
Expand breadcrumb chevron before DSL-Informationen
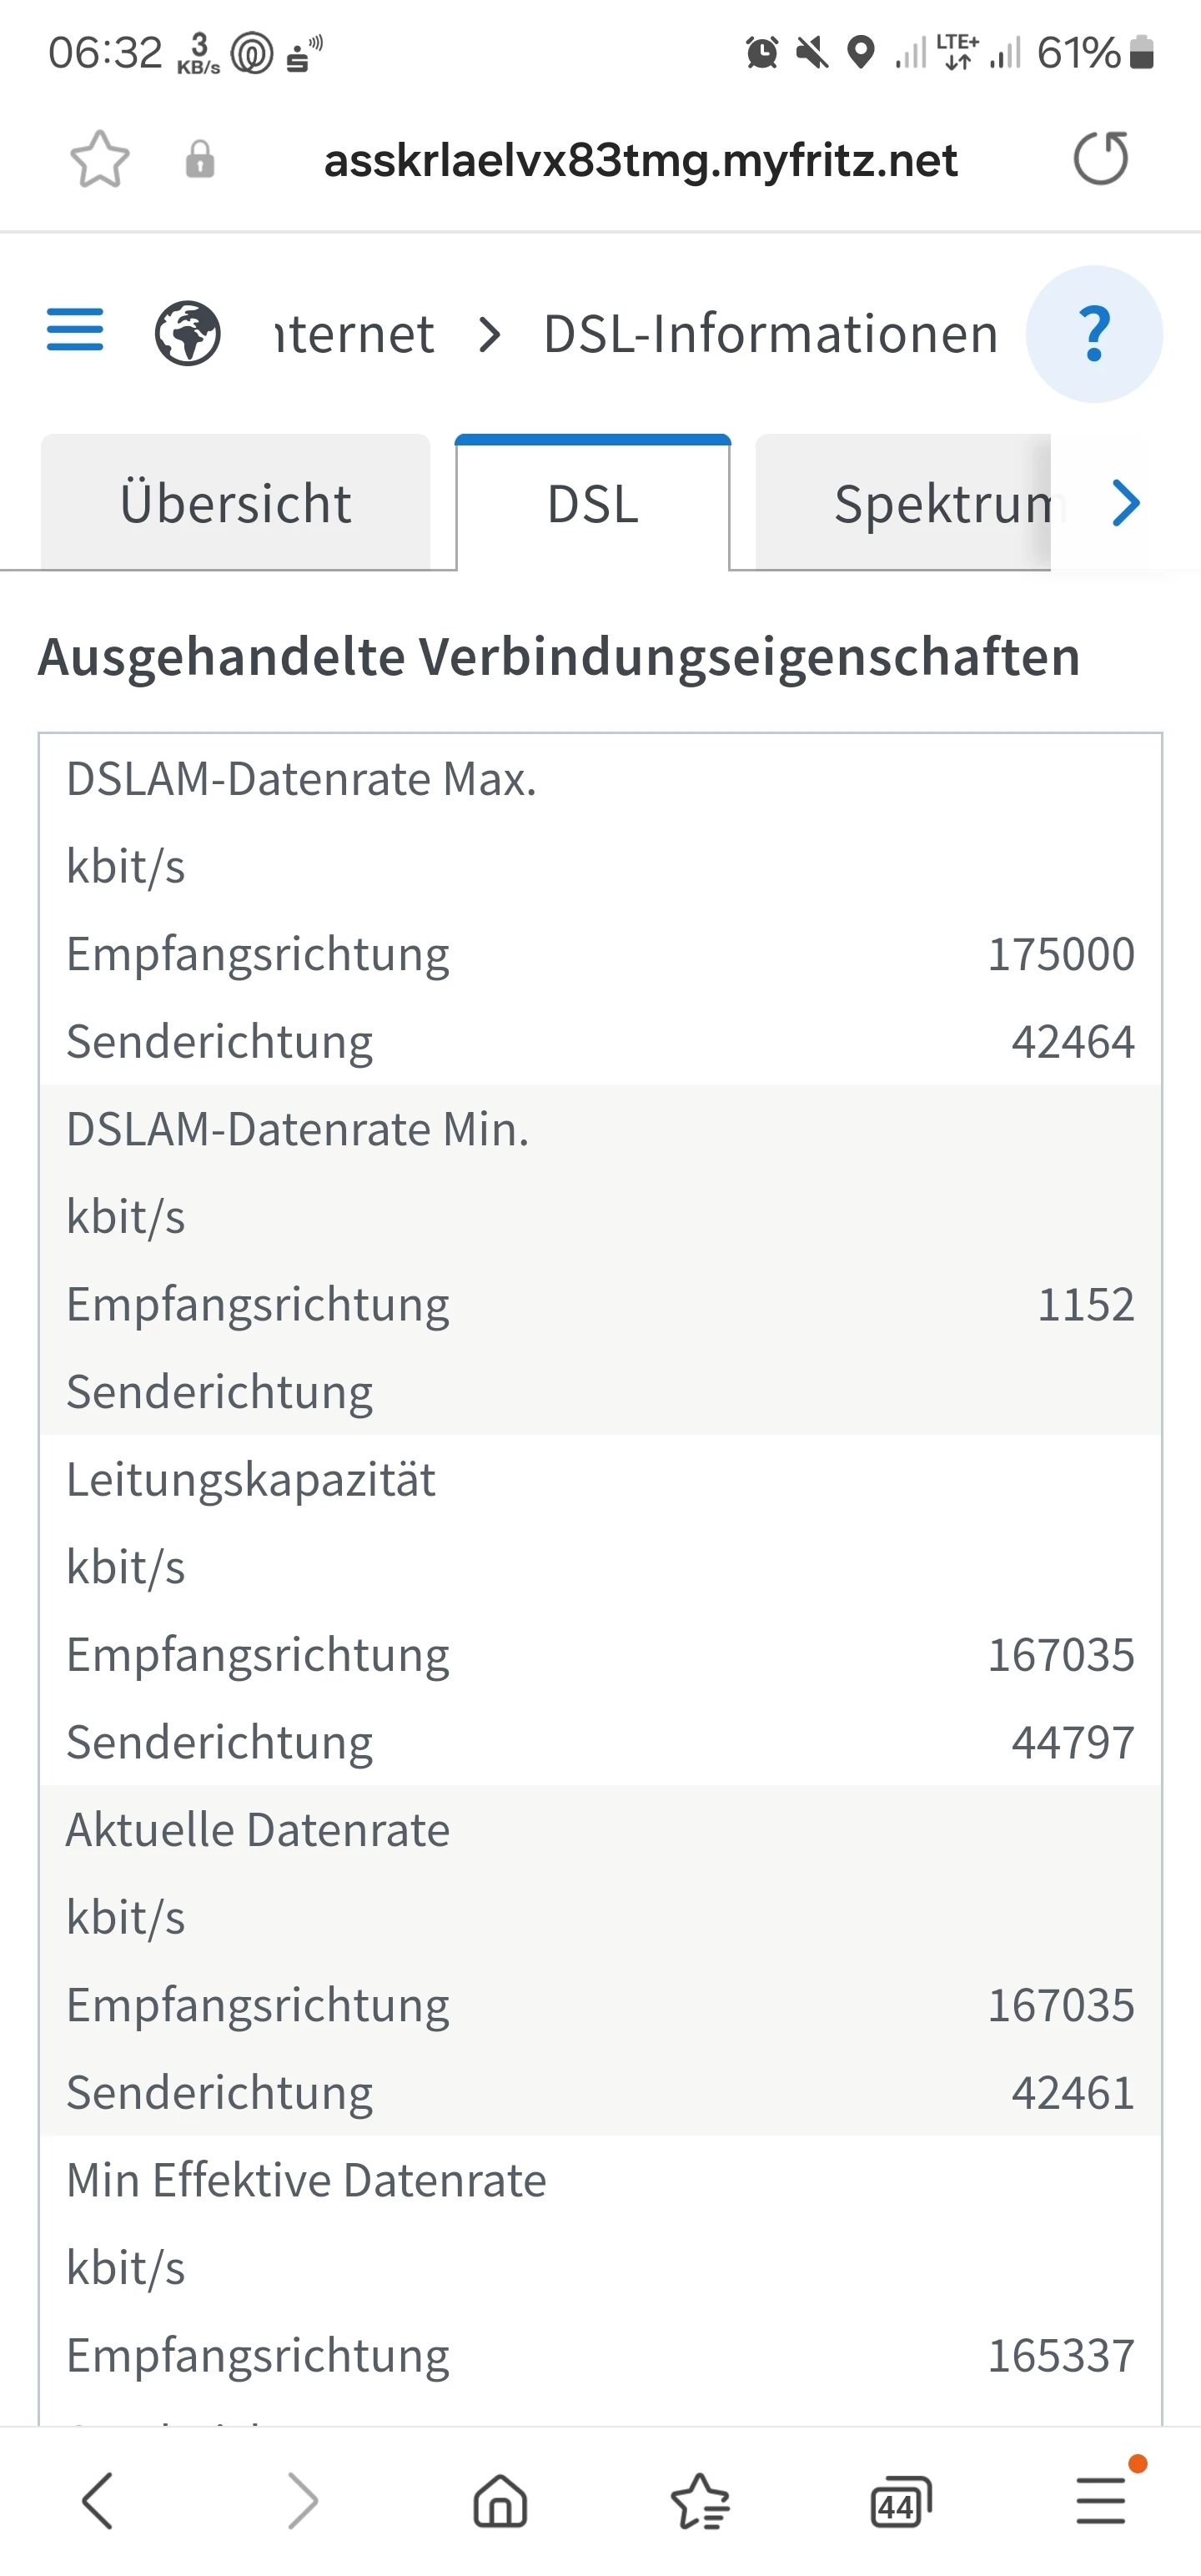[489, 334]
